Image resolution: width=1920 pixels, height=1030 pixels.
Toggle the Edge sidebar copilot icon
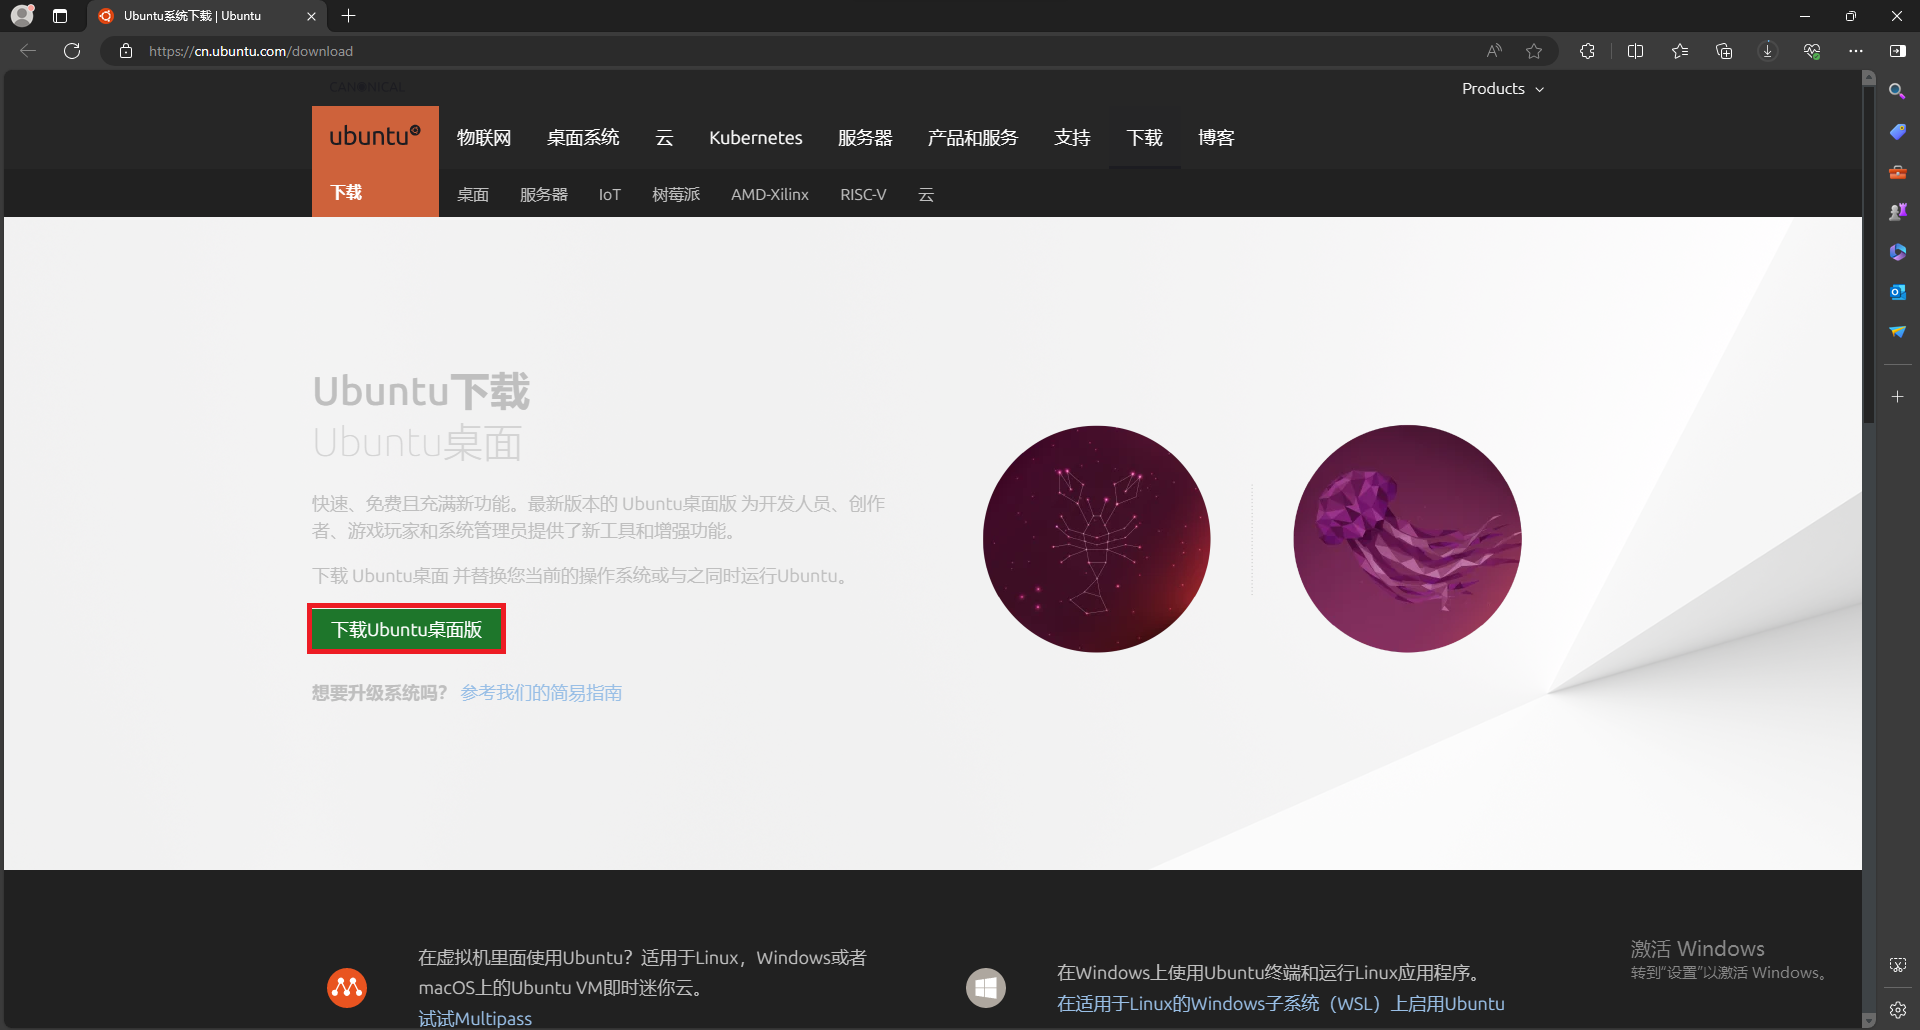coord(1897,51)
